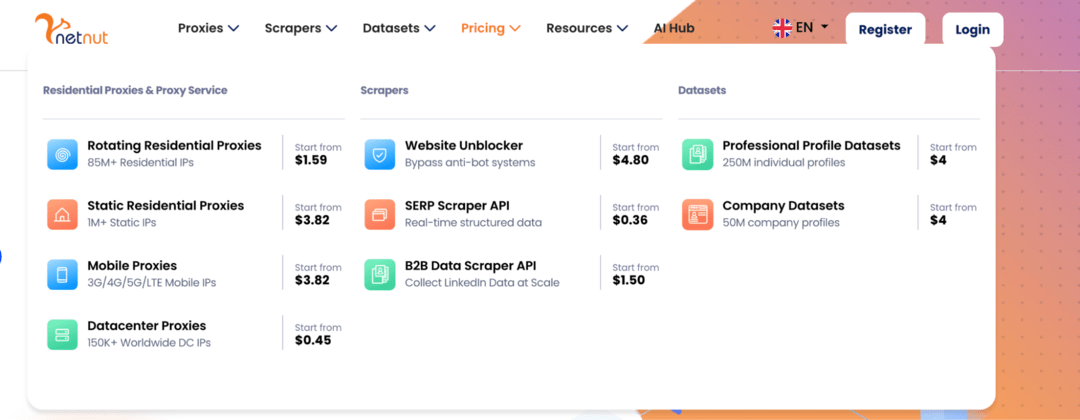1080x420 pixels.
Task: Click the Professional Profile Datasets icon
Action: pos(697,154)
